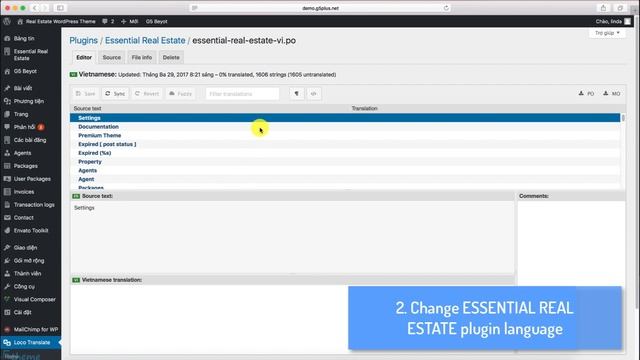This screenshot has width=640, height=360.
Task: Reload the page in Safari
Action: pos(446,8)
